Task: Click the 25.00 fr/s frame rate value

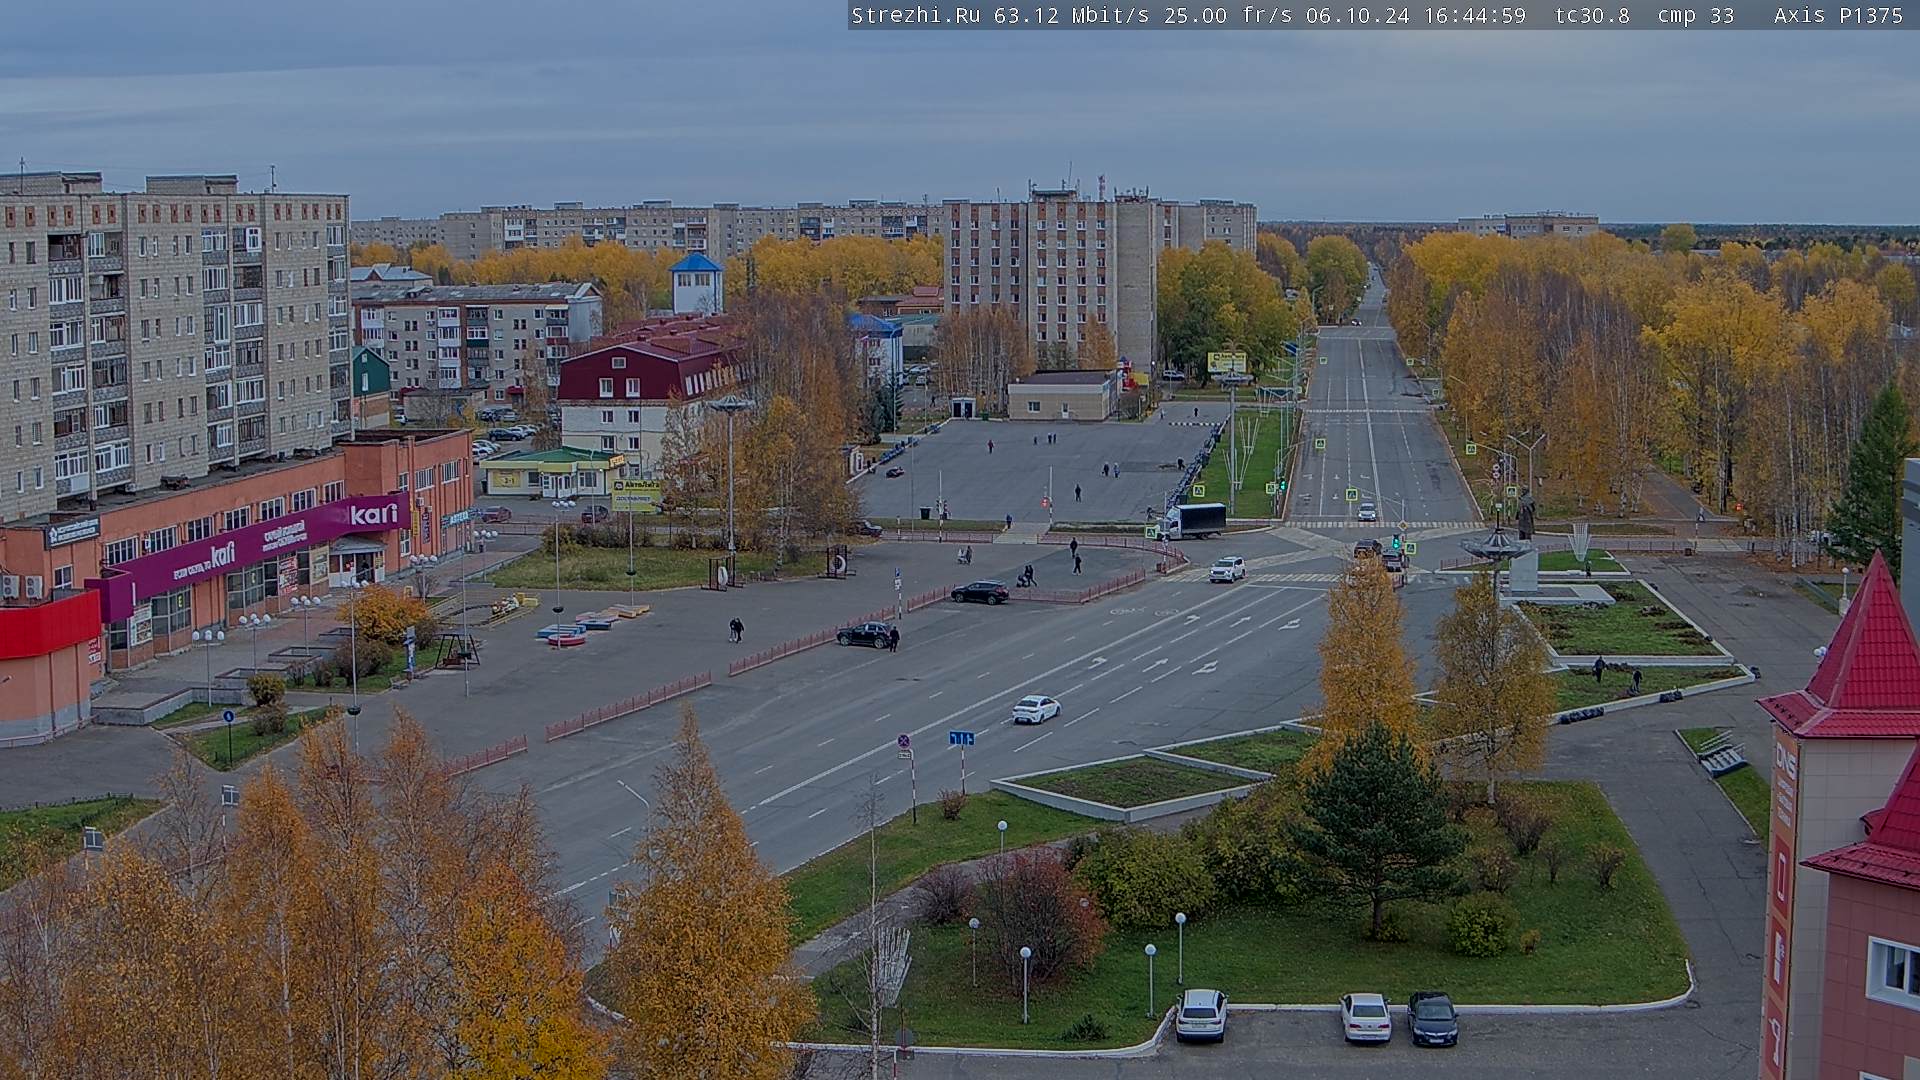Action: [x=1228, y=15]
